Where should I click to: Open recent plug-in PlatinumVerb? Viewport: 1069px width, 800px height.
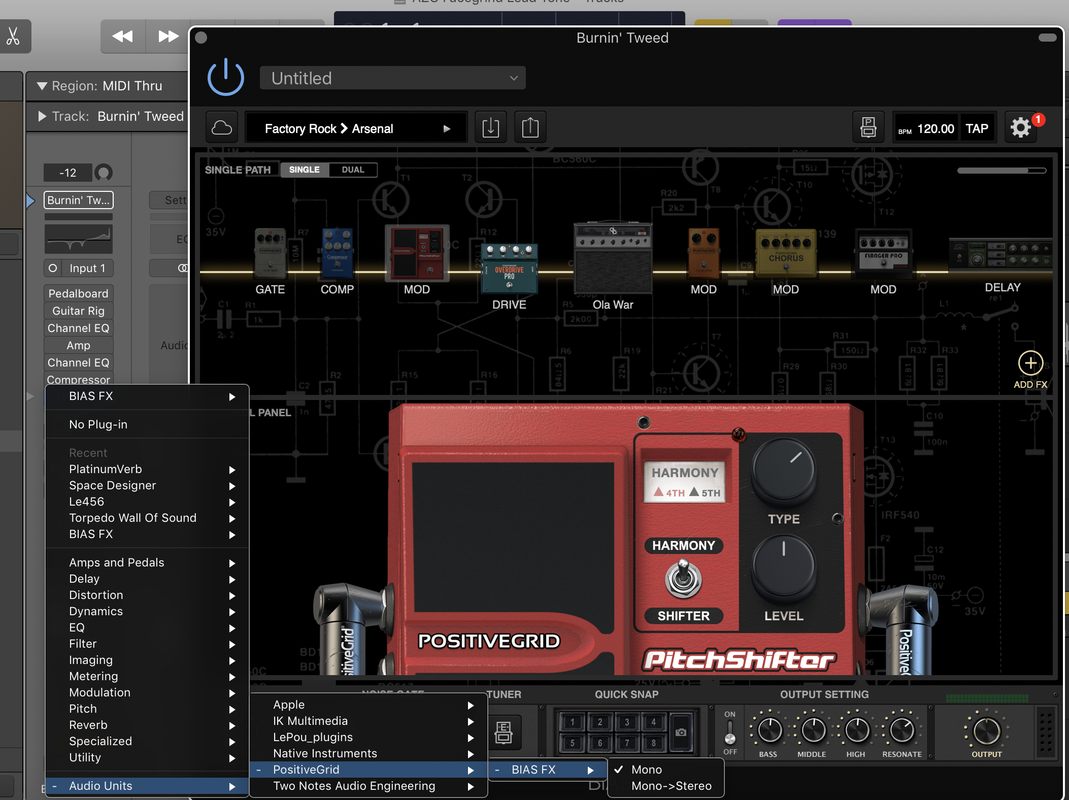(x=147, y=469)
